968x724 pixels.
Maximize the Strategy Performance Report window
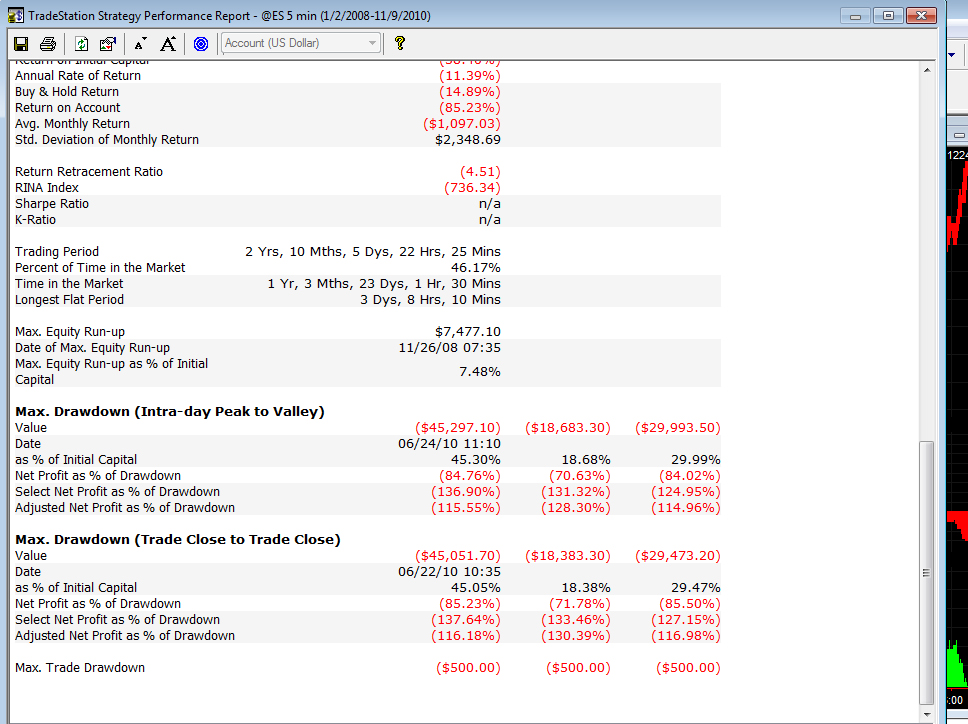point(888,15)
